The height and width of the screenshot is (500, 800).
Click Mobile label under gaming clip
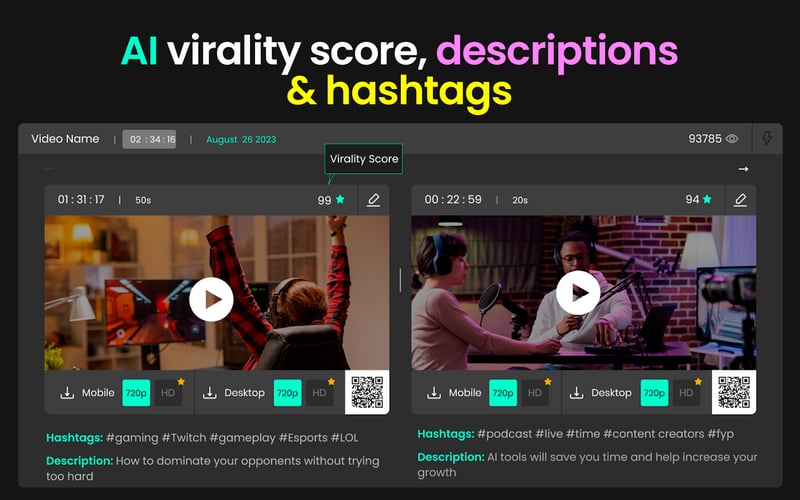tap(98, 393)
